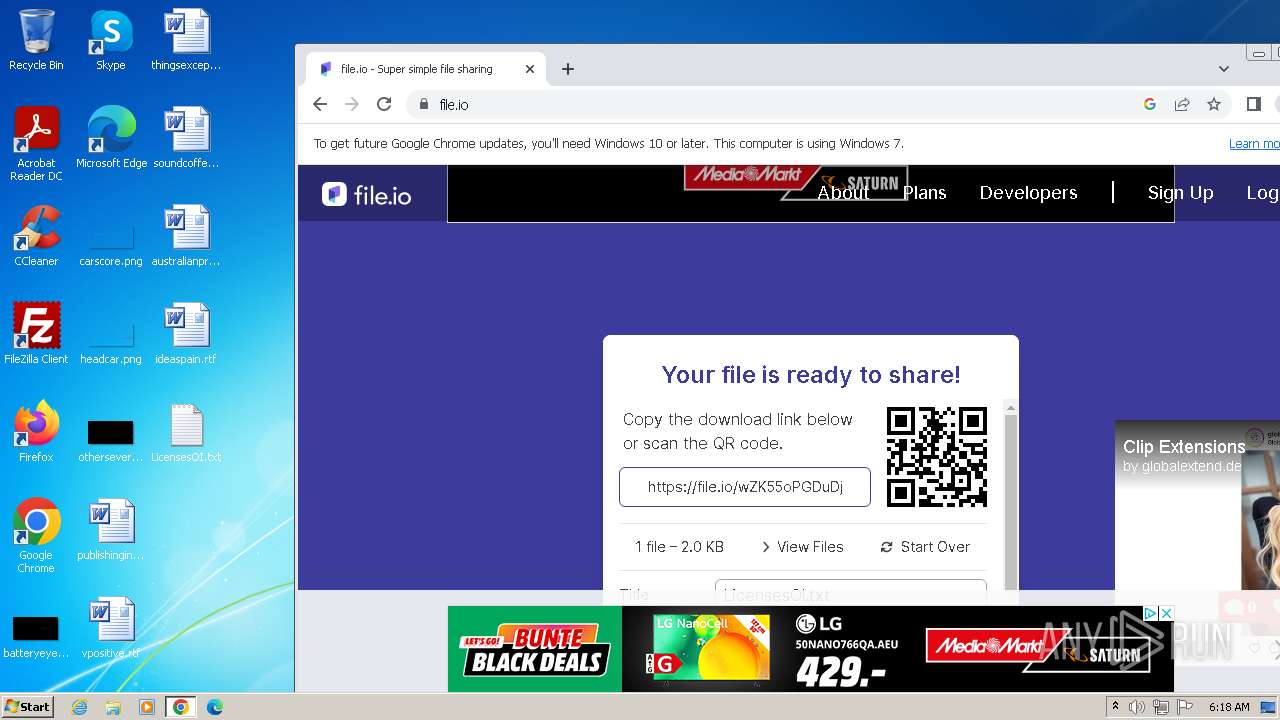The image size is (1280, 720).
Task: Open the network tray icon
Action: coord(1160,707)
